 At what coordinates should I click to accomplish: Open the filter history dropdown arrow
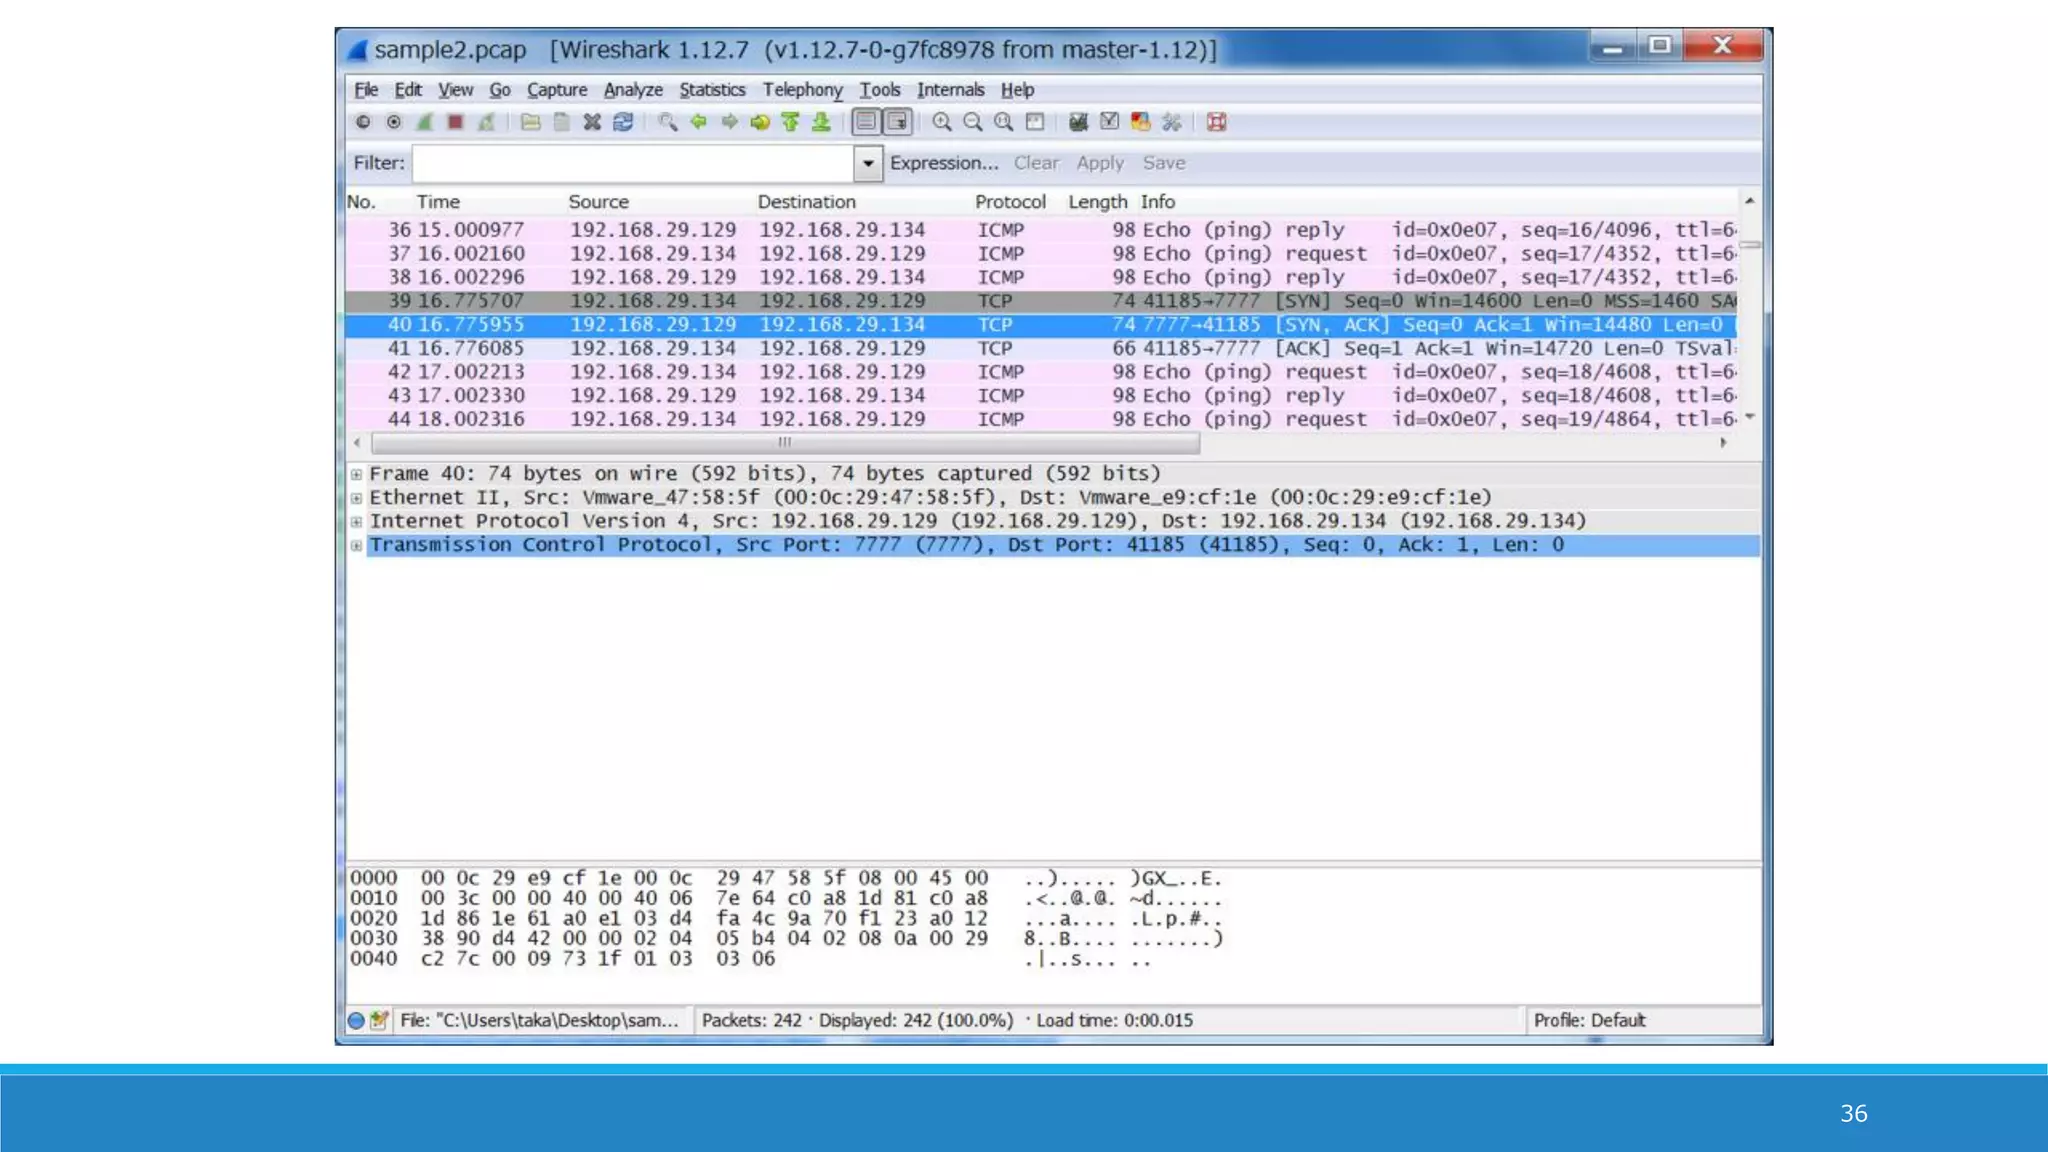[x=868, y=163]
